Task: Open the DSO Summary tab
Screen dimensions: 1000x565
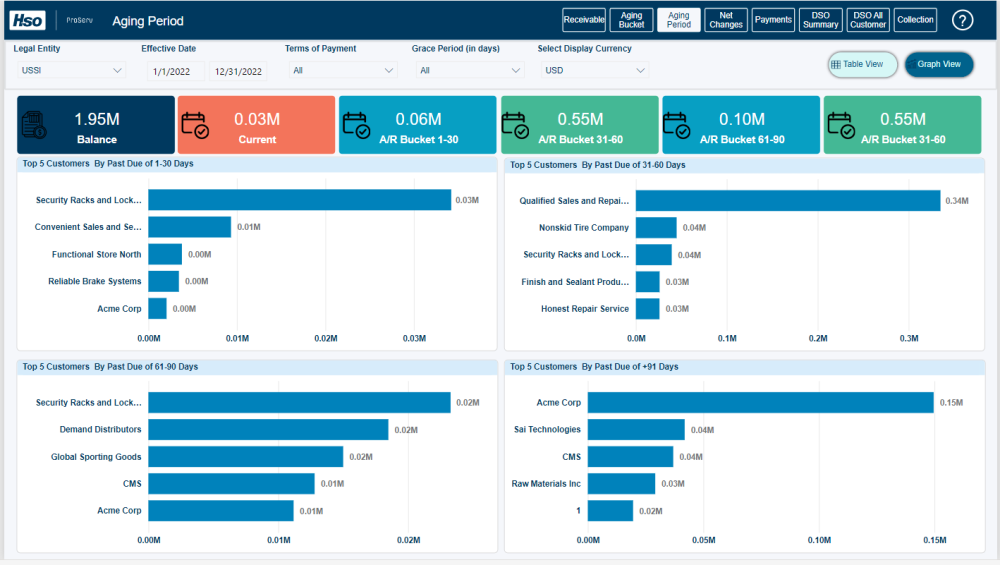Action: click(x=821, y=20)
